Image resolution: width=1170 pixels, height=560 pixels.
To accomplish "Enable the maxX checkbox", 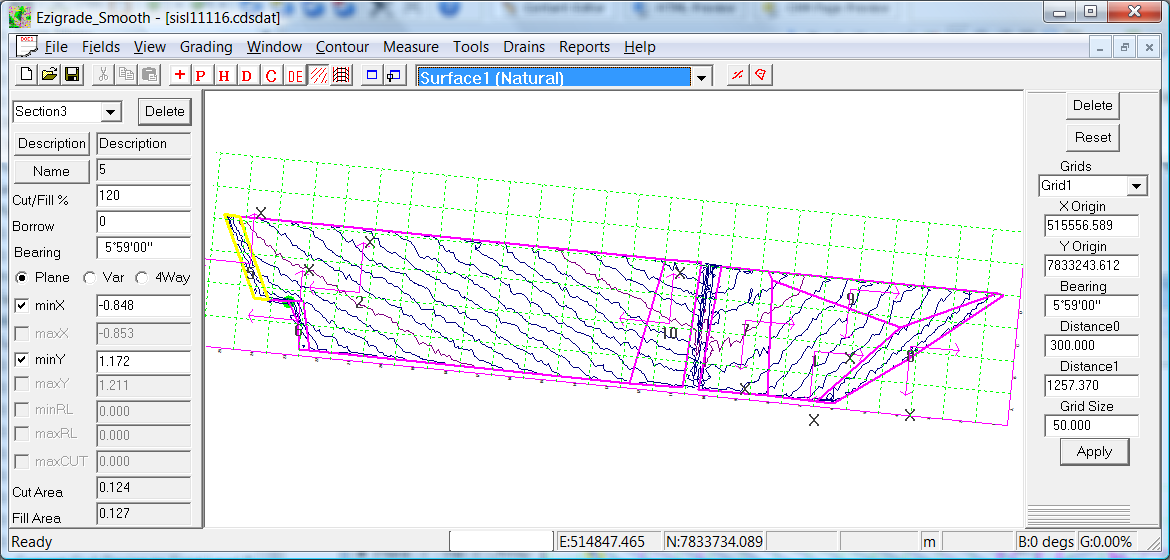I will coord(22,333).
